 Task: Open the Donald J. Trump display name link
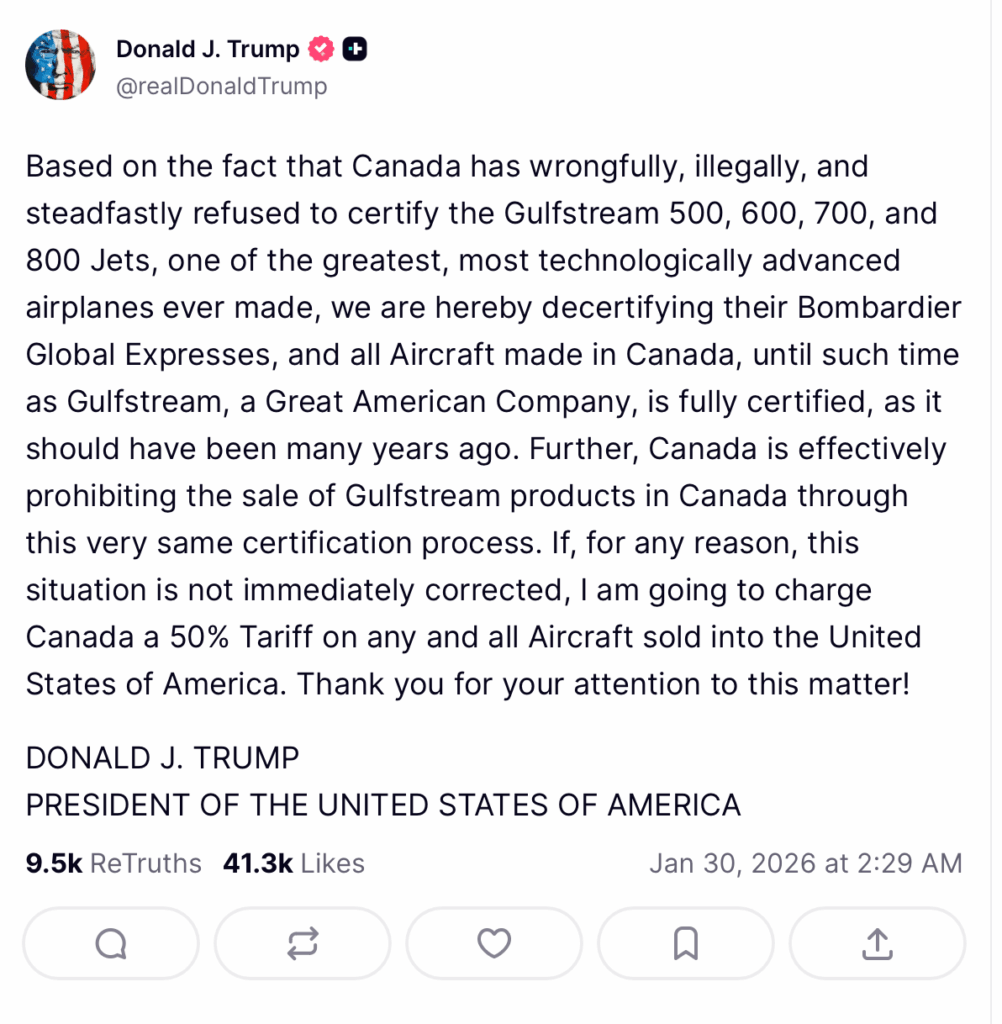point(207,48)
